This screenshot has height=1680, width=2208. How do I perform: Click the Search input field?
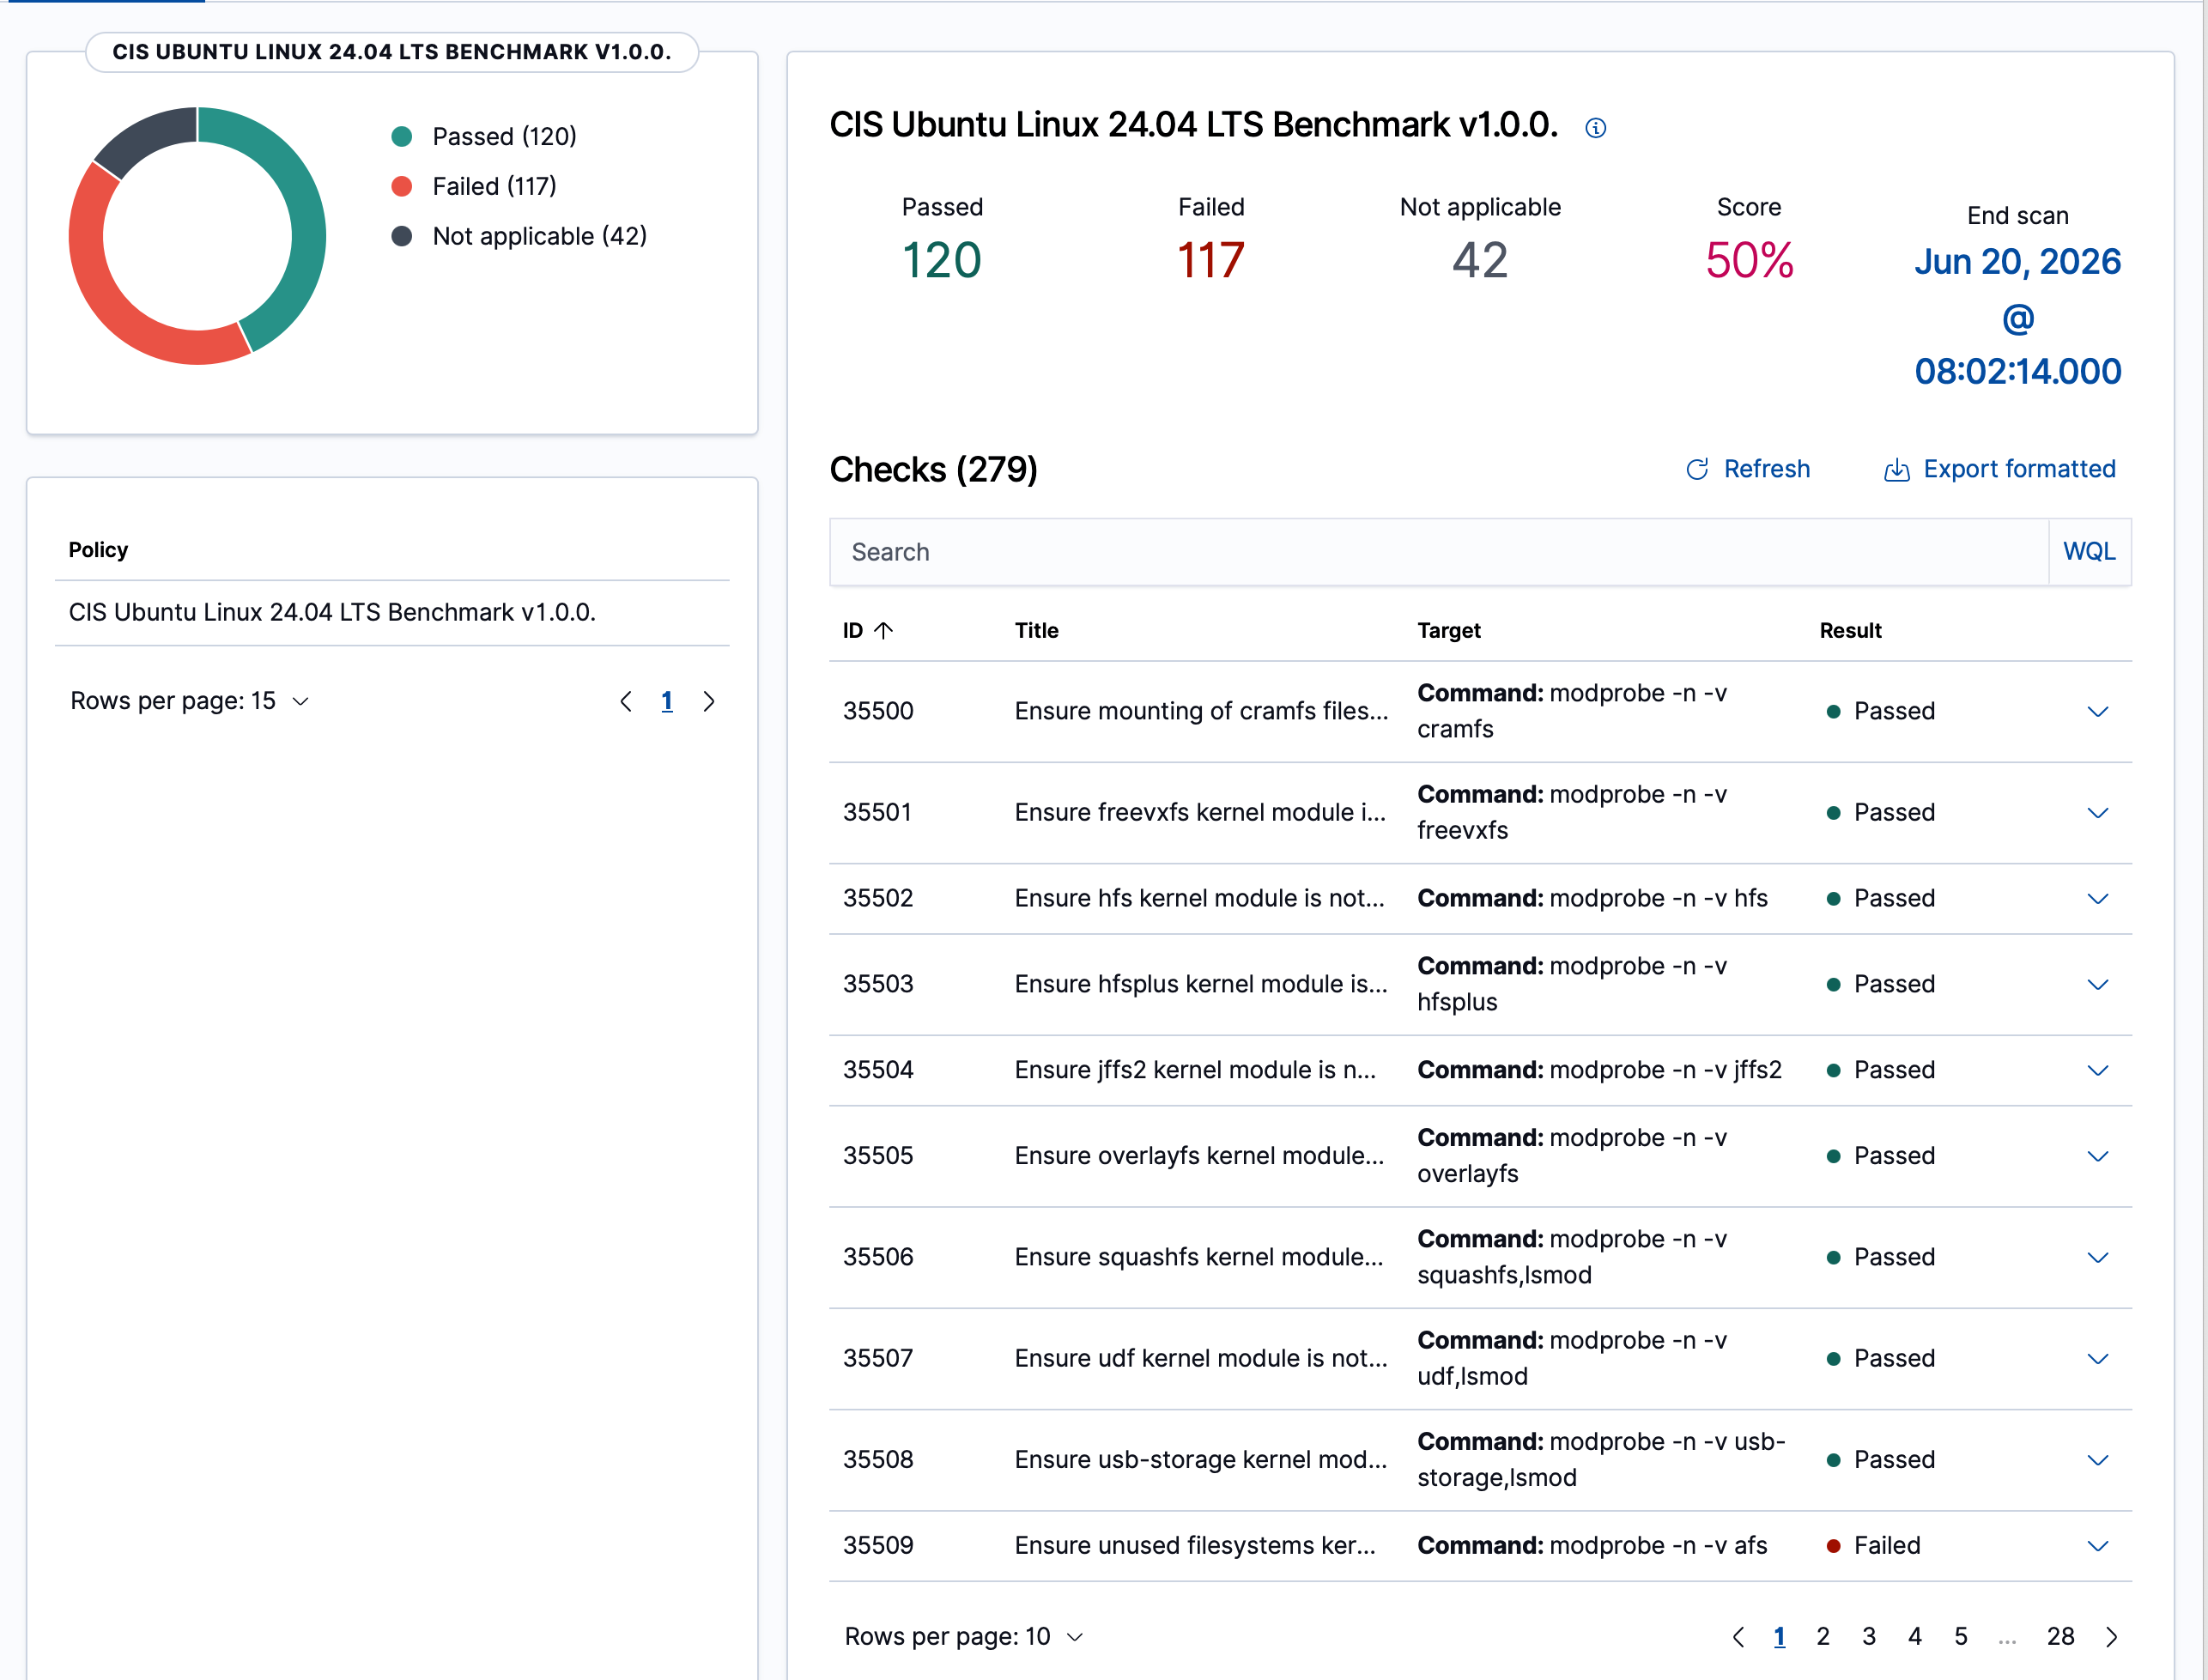click(x=1439, y=552)
